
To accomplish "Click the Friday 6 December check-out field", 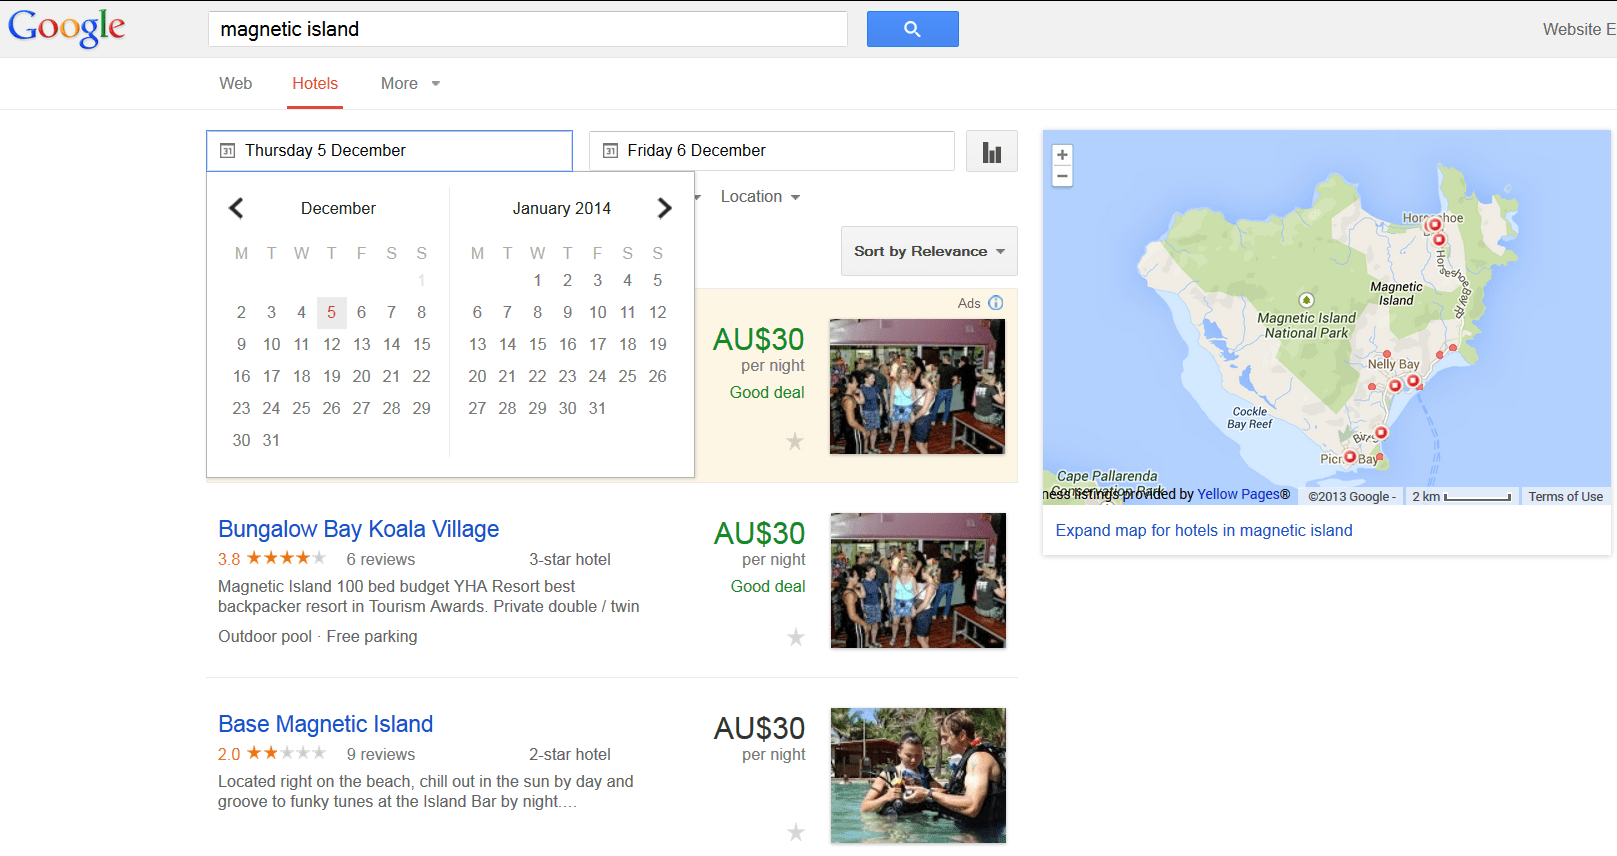I will click(x=772, y=151).
